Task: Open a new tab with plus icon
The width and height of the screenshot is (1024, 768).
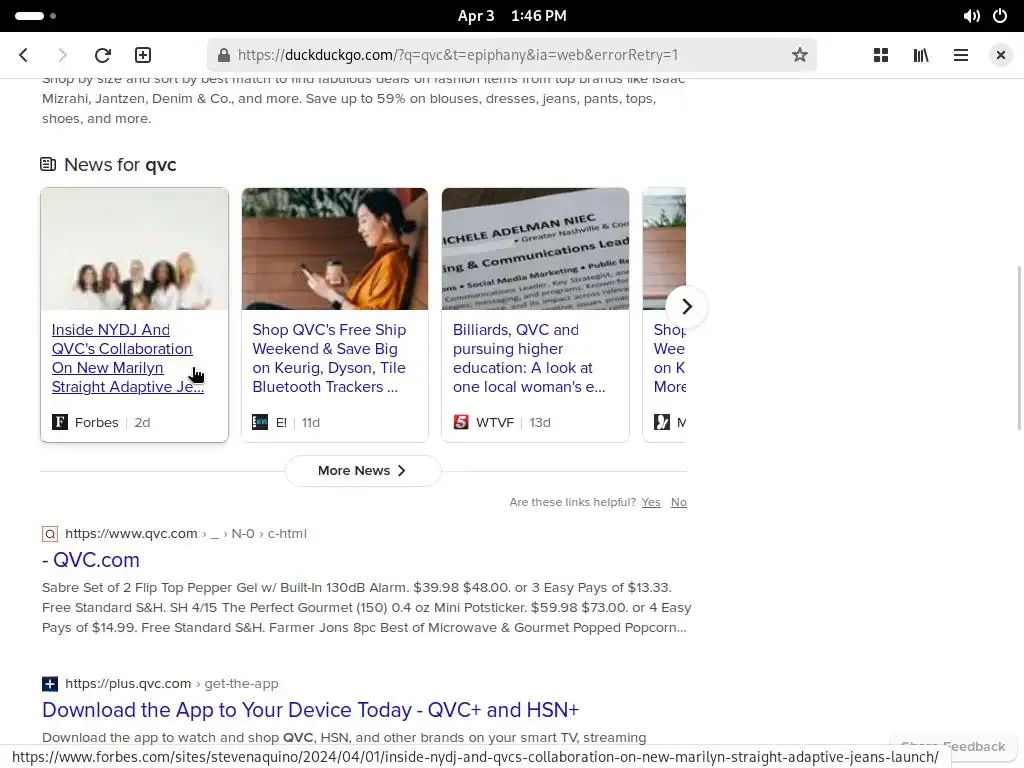Action: point(143,55)
